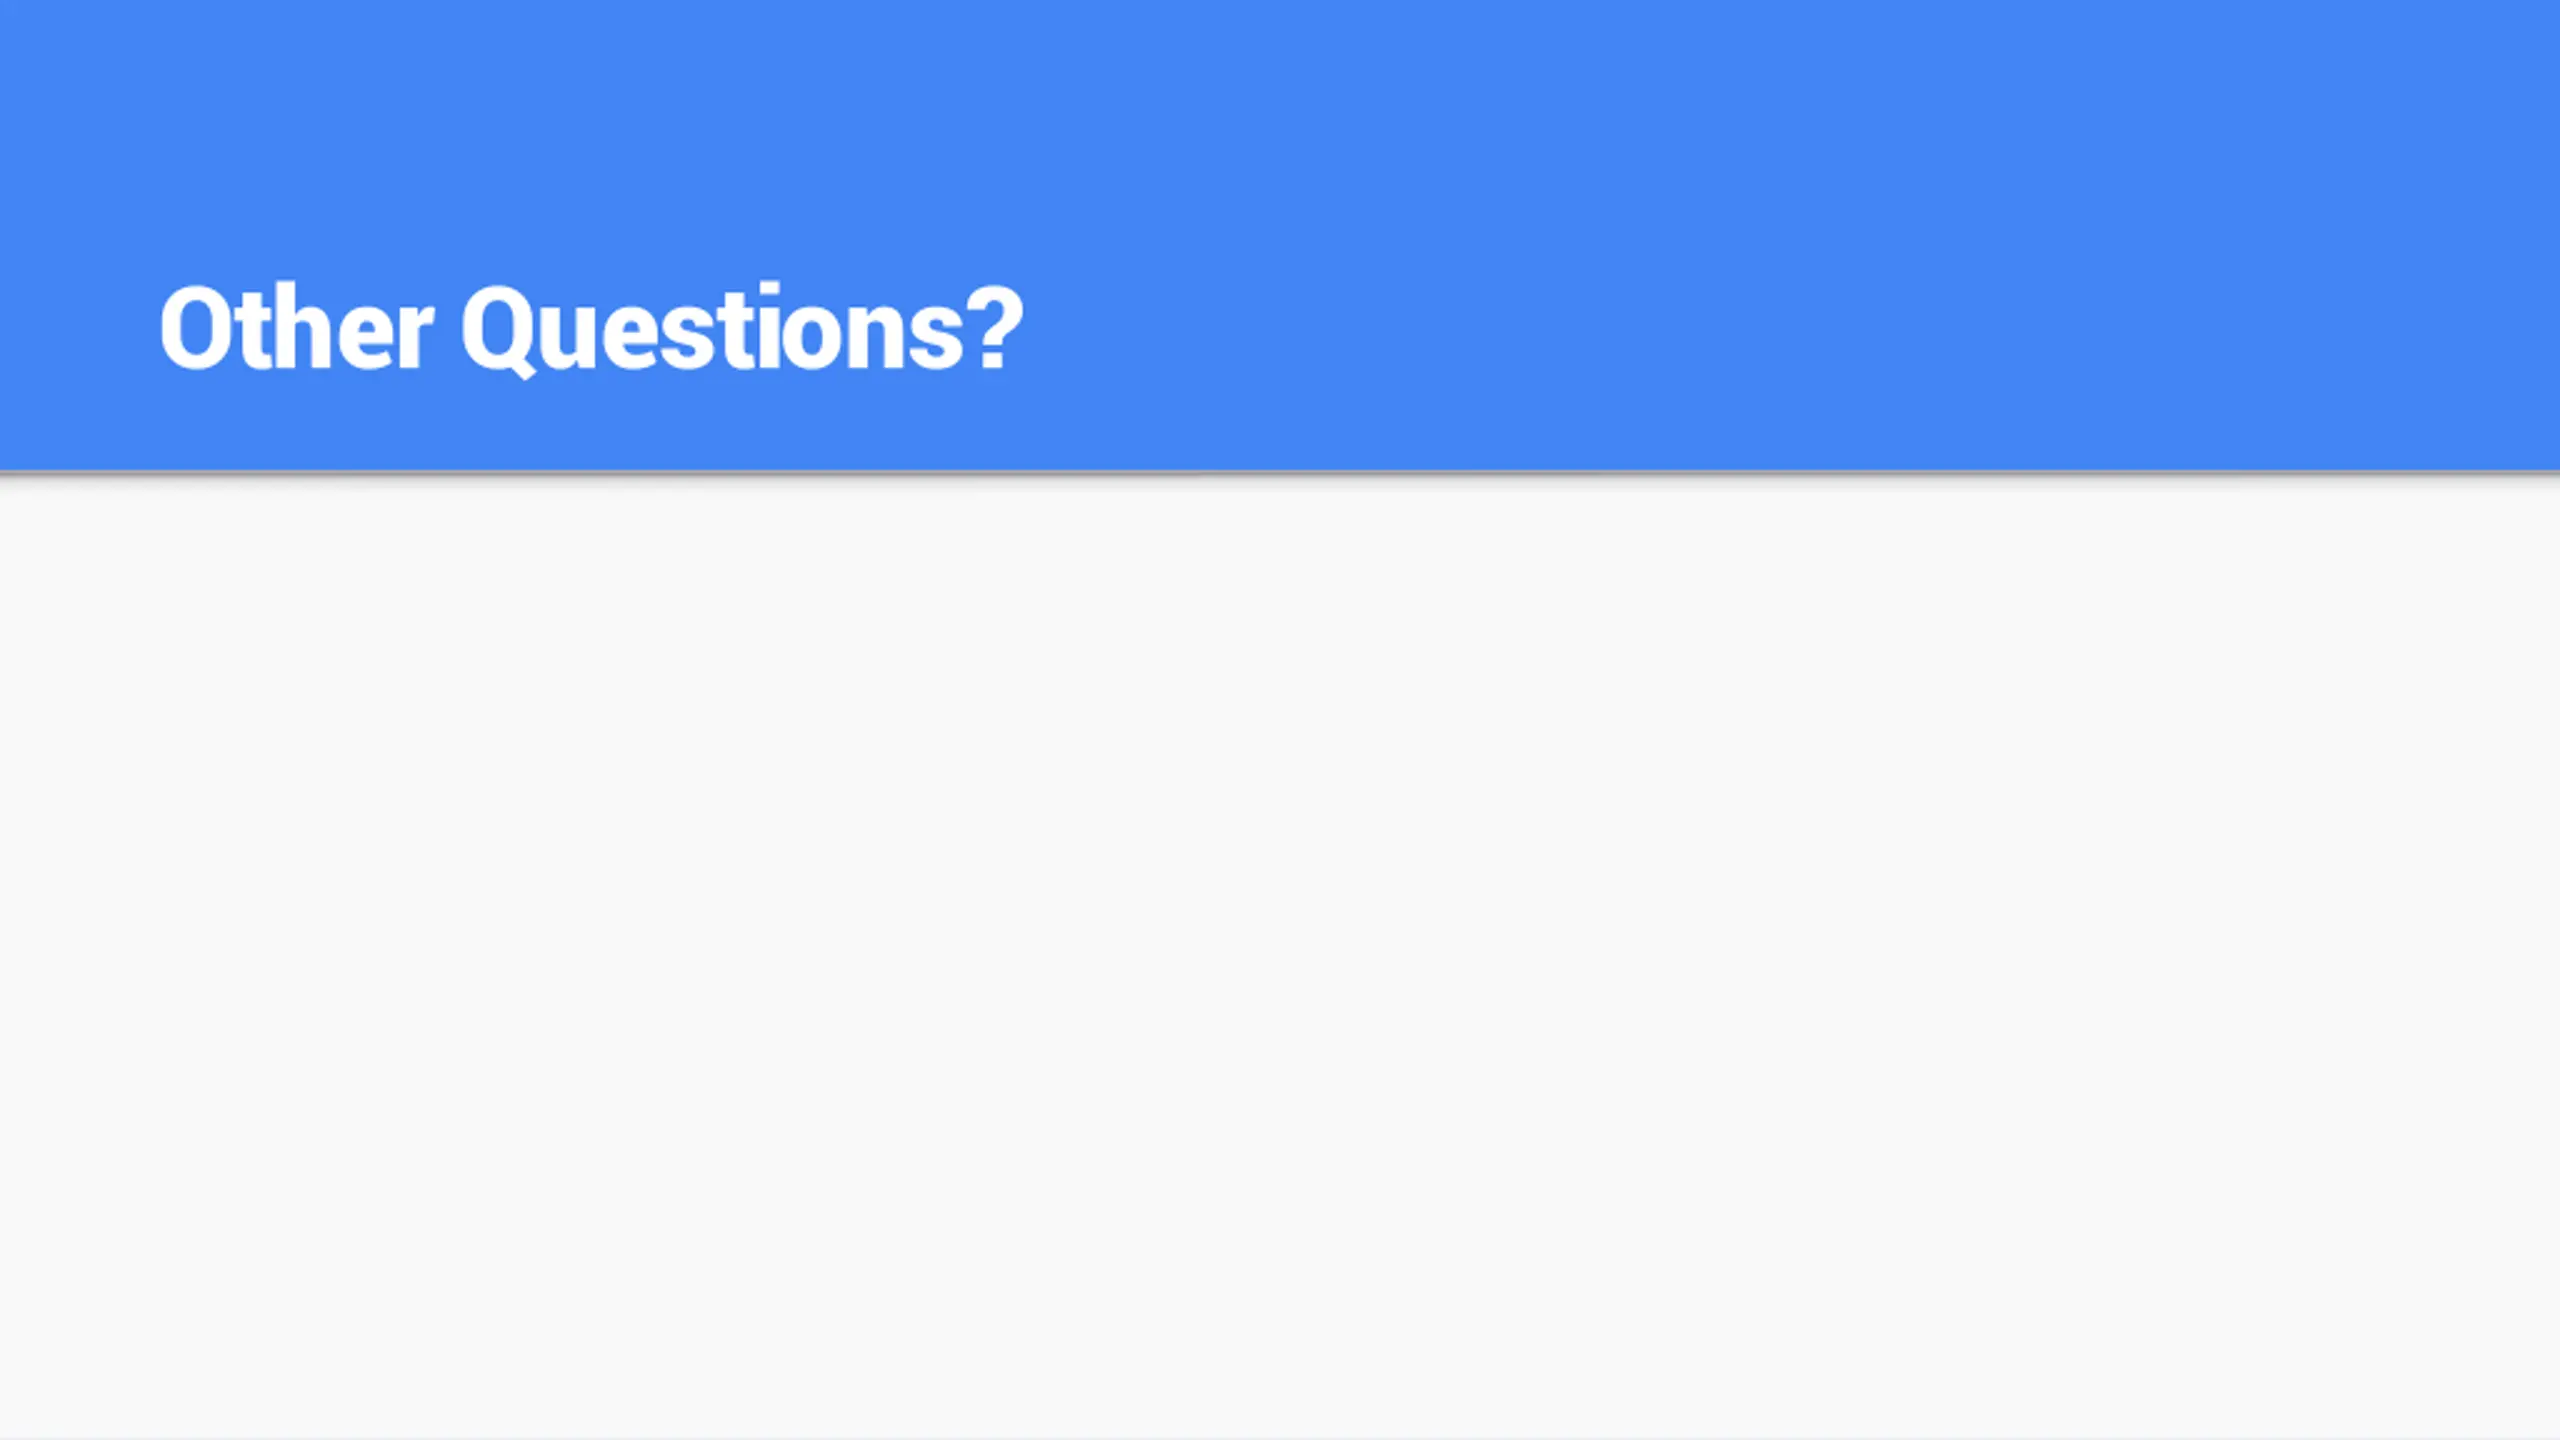The height and width of the screenshot is (1440, 2560).
Task: Click the thin line at the slide bottom
Action: [1280, 1437]
